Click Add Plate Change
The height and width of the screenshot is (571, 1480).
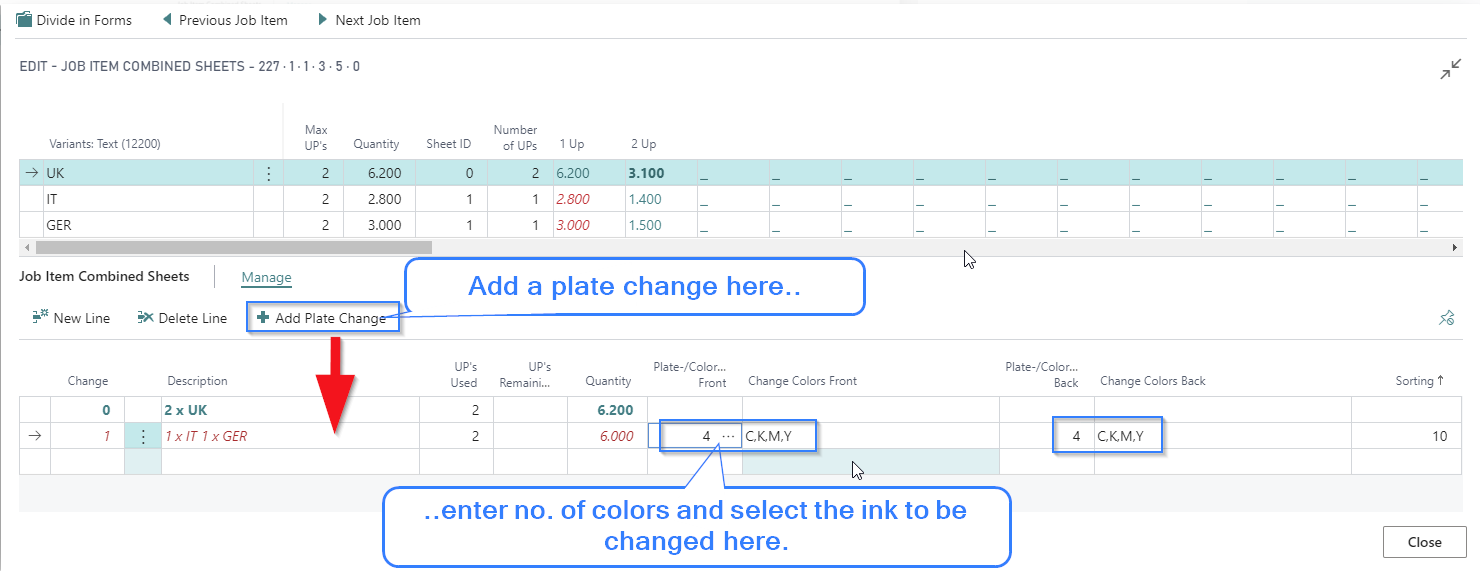tap(322, 318)
